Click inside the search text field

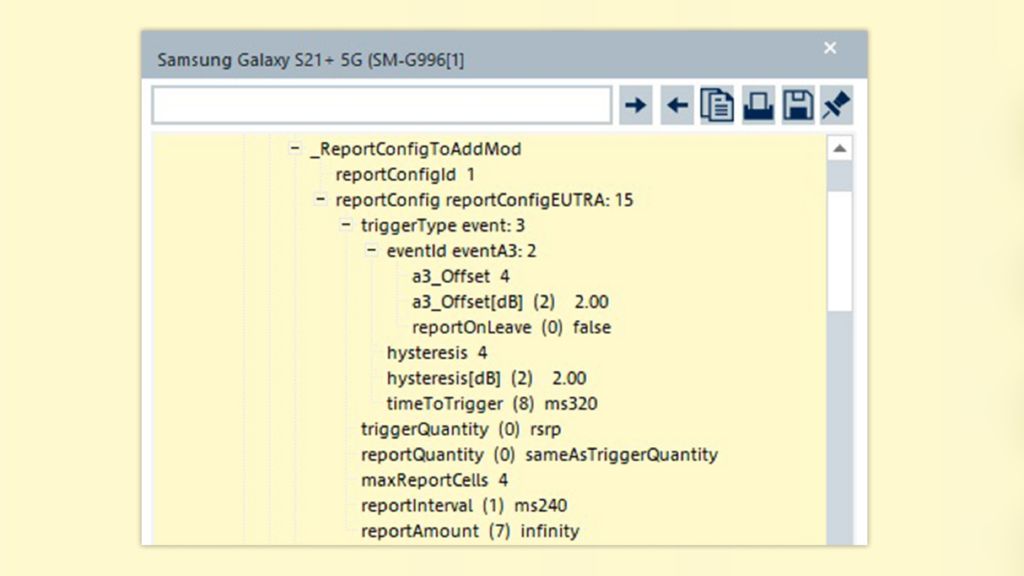(380, 104)
